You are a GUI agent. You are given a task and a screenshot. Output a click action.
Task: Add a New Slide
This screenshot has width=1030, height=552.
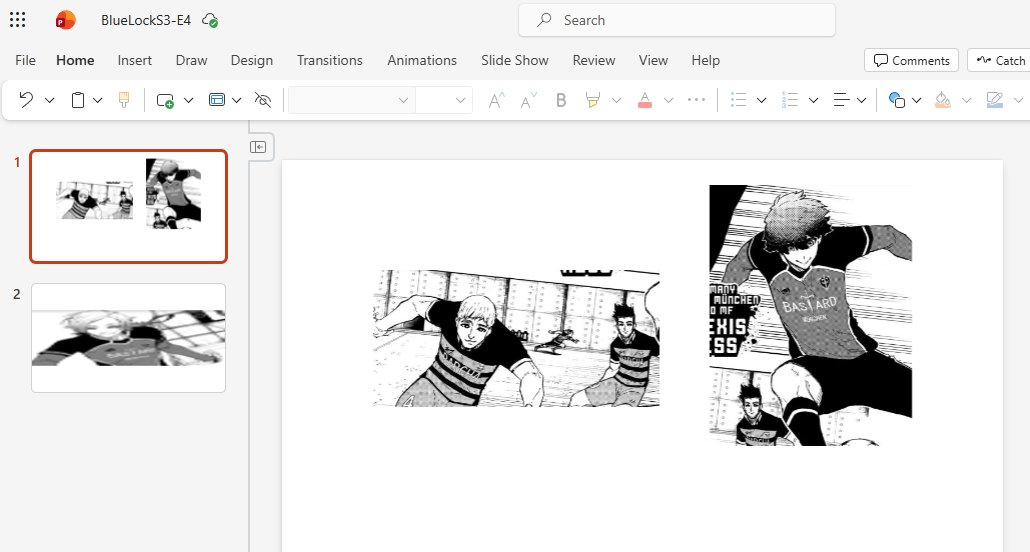[x=165, y=100]
